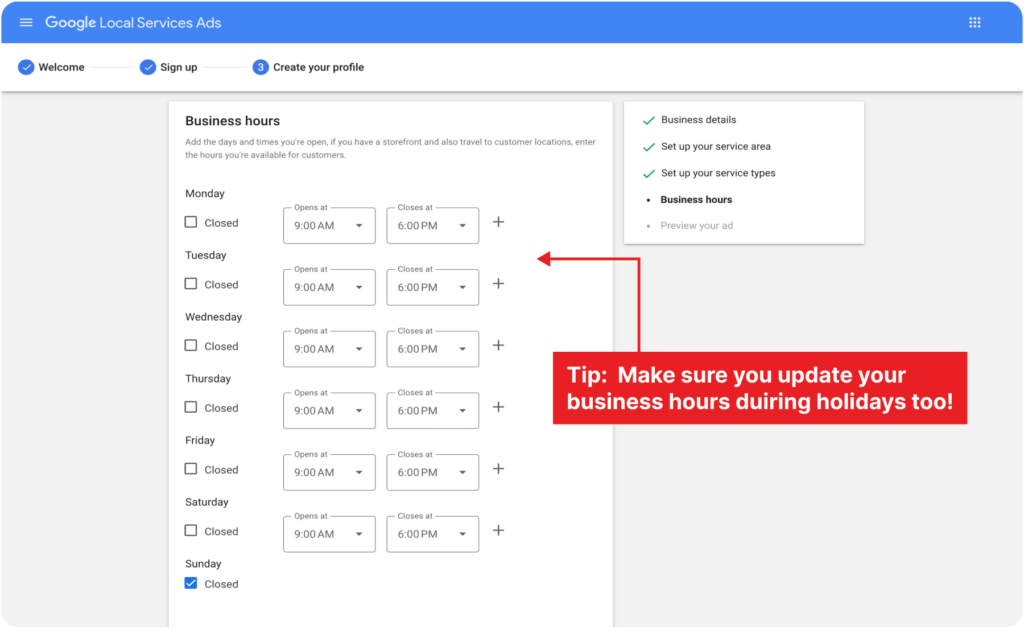This screenshot has height=633, width=1024.
Task: Click the Saturday day label
Action: pos(206,502)
